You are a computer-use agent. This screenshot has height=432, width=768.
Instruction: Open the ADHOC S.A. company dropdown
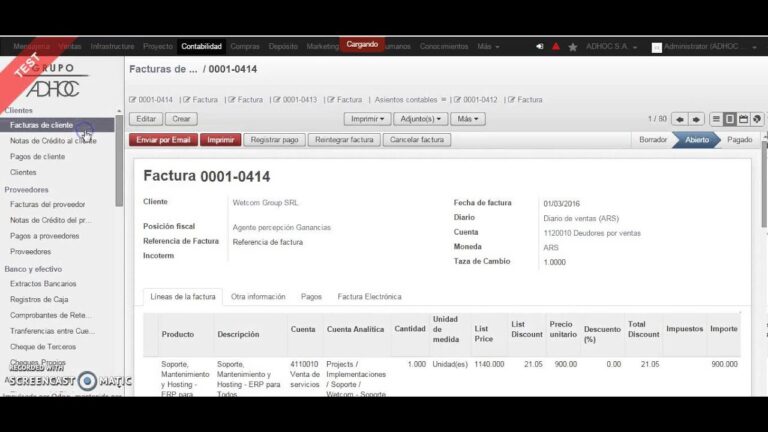611,47
